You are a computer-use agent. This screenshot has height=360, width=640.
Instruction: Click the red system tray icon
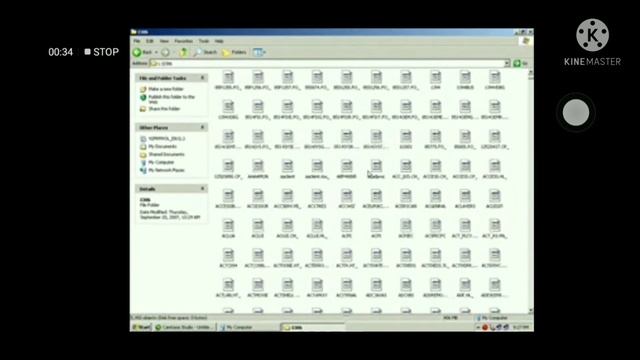(485, 327)
